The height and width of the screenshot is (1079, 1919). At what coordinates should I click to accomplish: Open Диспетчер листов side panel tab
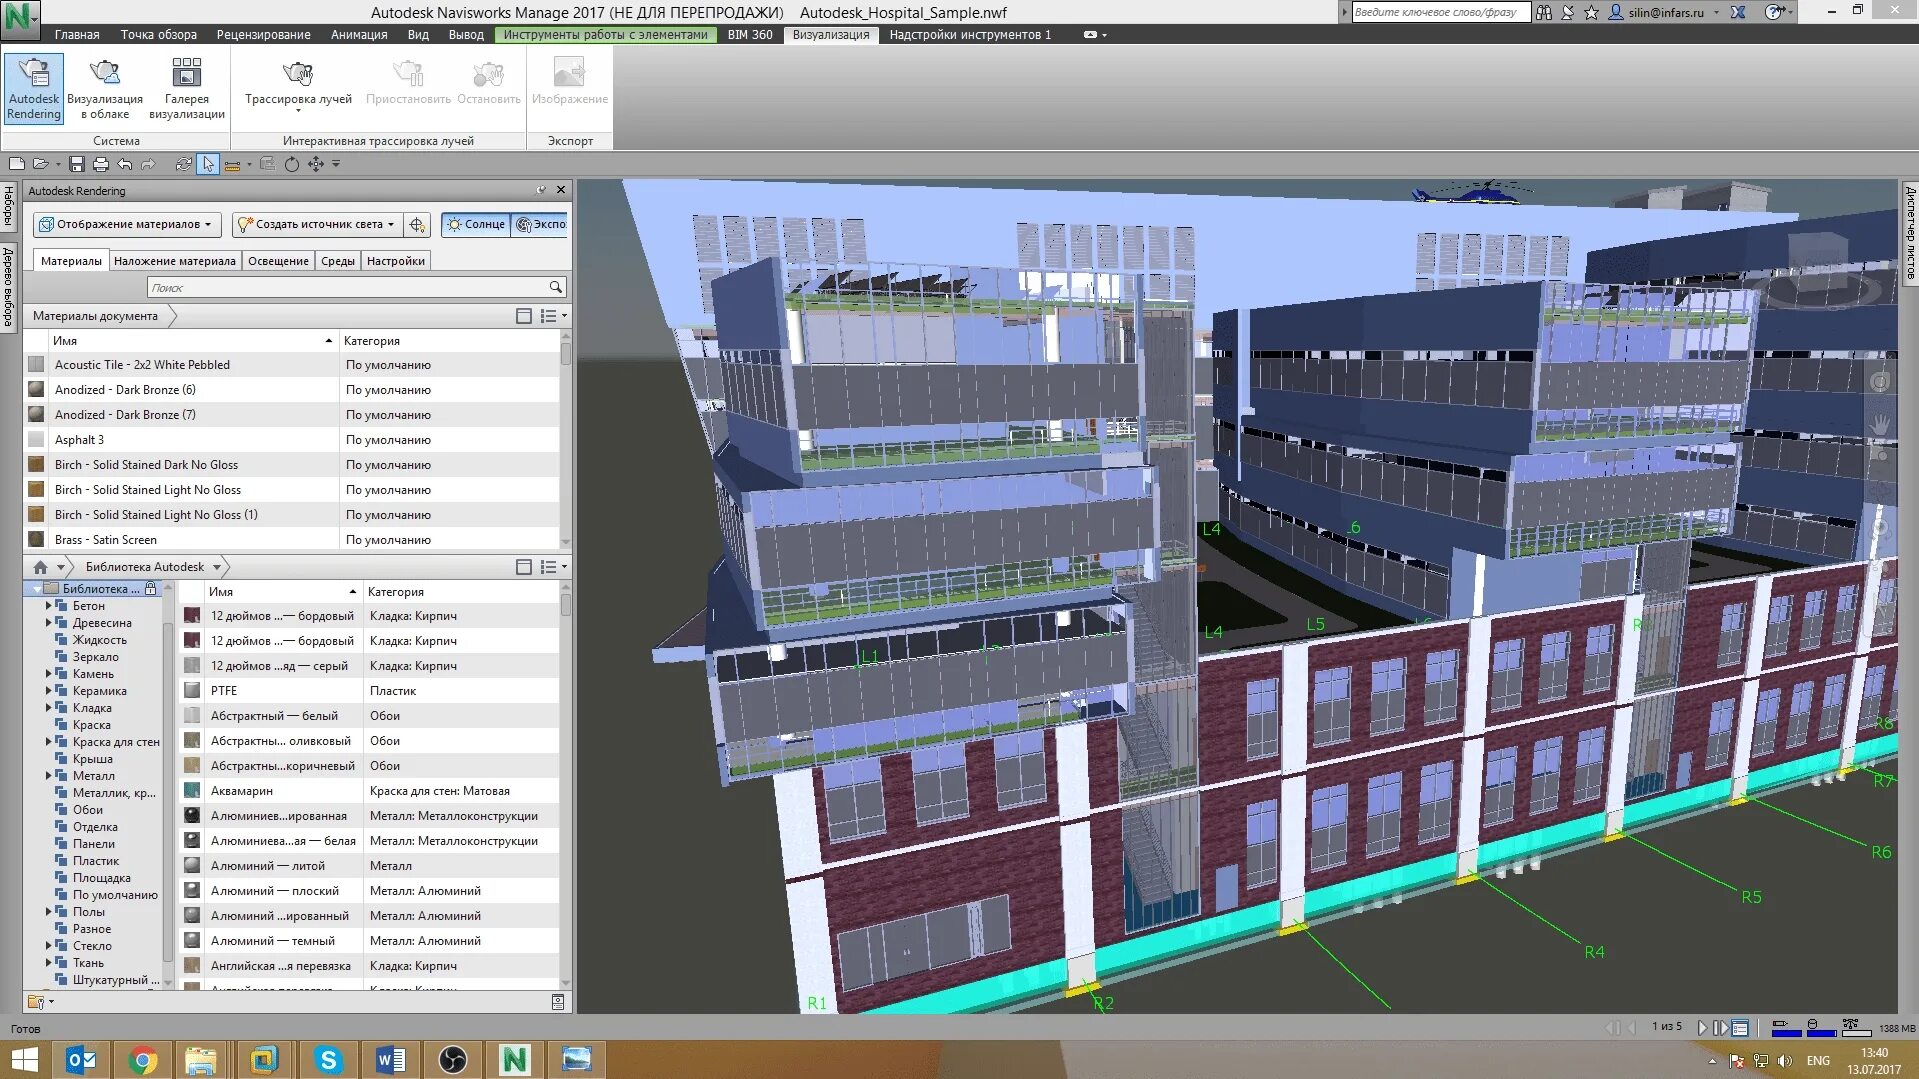1910,232
